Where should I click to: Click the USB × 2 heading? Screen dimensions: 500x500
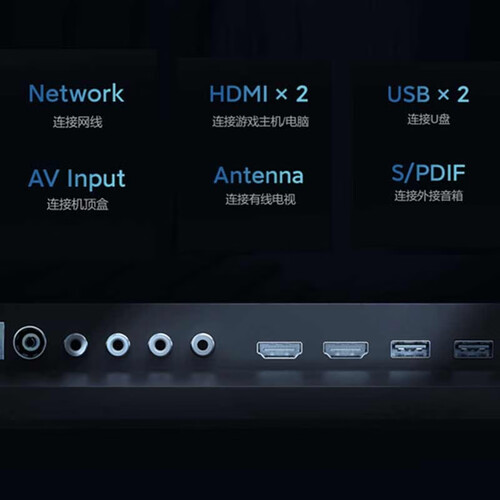(x=428, y=94)
